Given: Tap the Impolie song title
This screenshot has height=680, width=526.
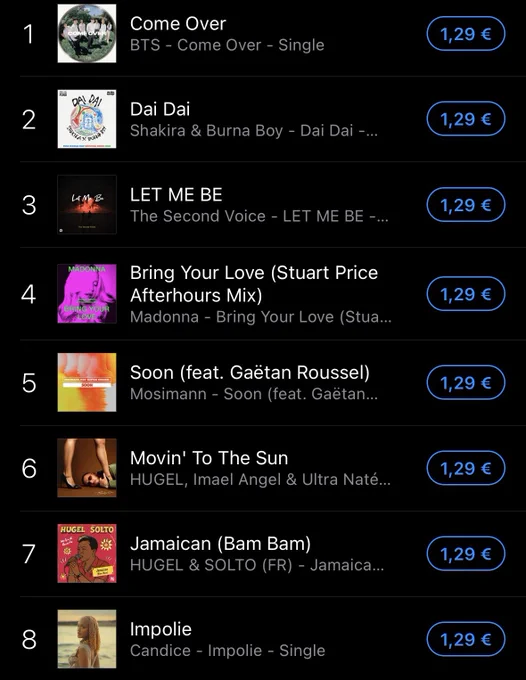Looking at the screenshot, I should [160, 629].
